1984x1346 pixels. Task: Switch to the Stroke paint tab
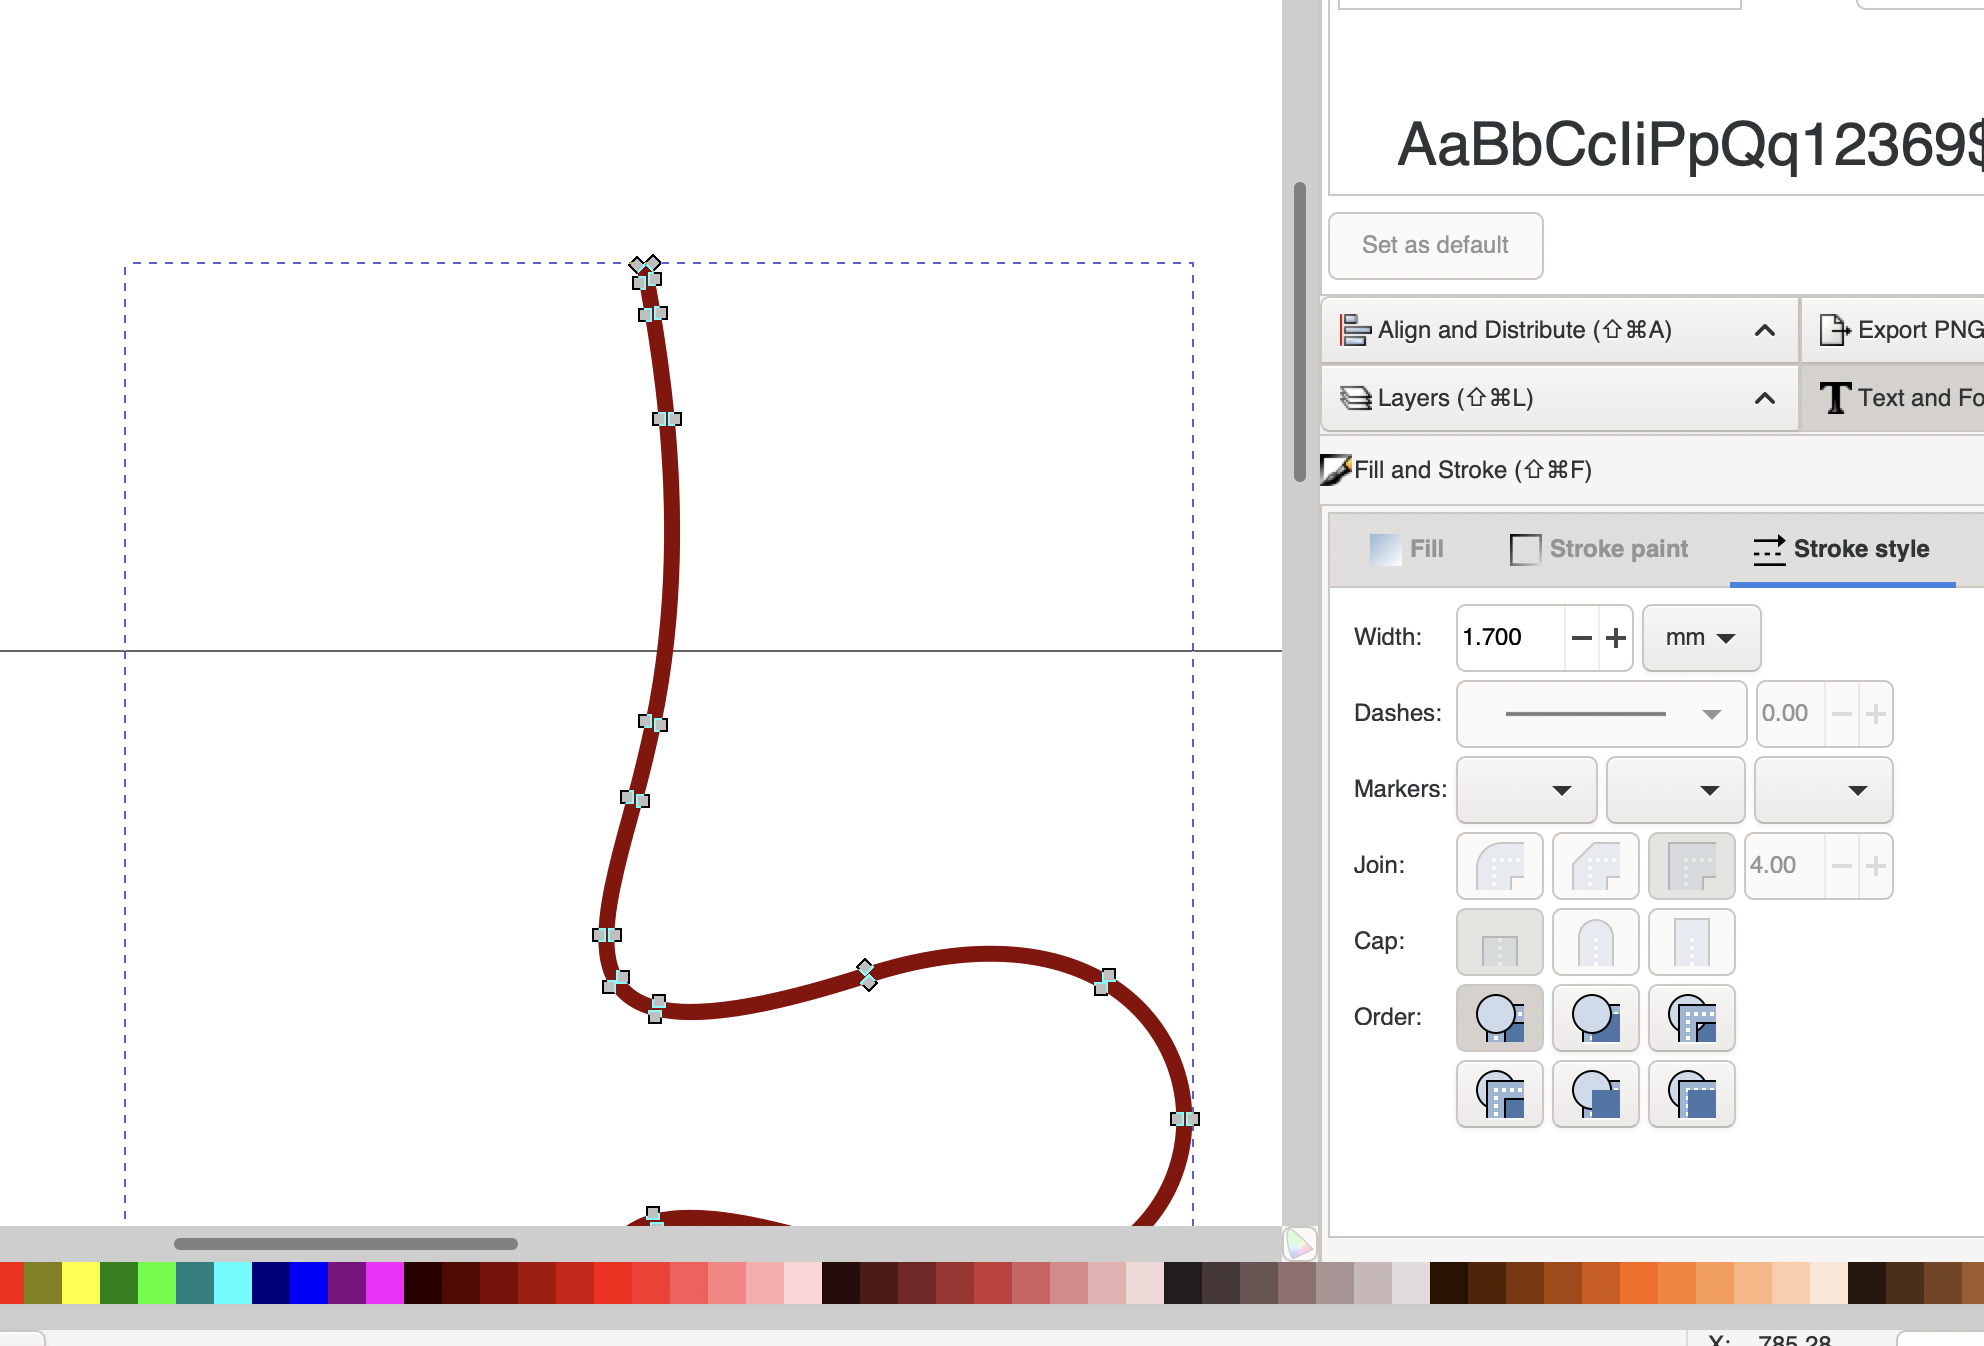(1600, 548)
